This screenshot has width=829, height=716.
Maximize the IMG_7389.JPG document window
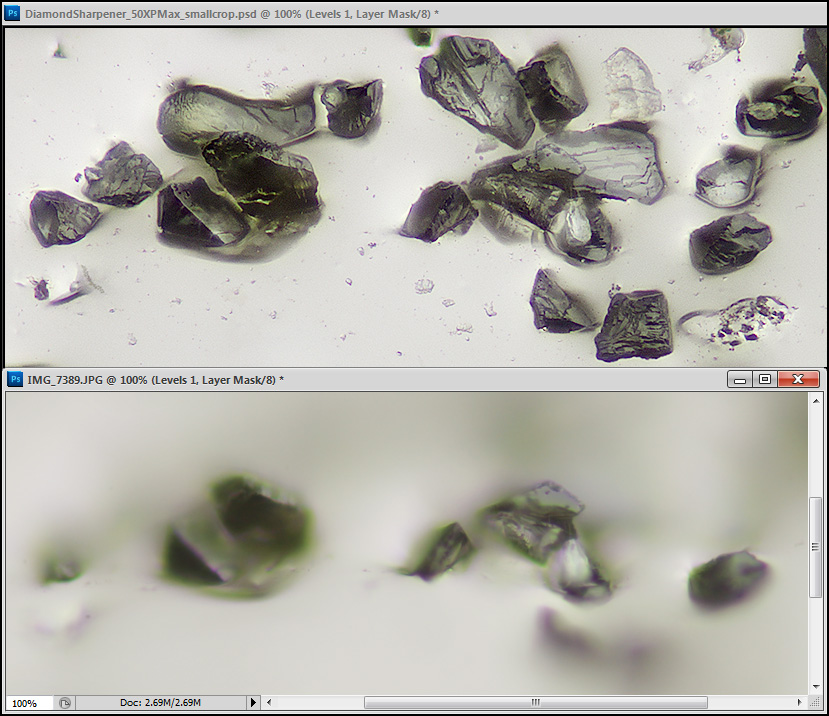764,379
